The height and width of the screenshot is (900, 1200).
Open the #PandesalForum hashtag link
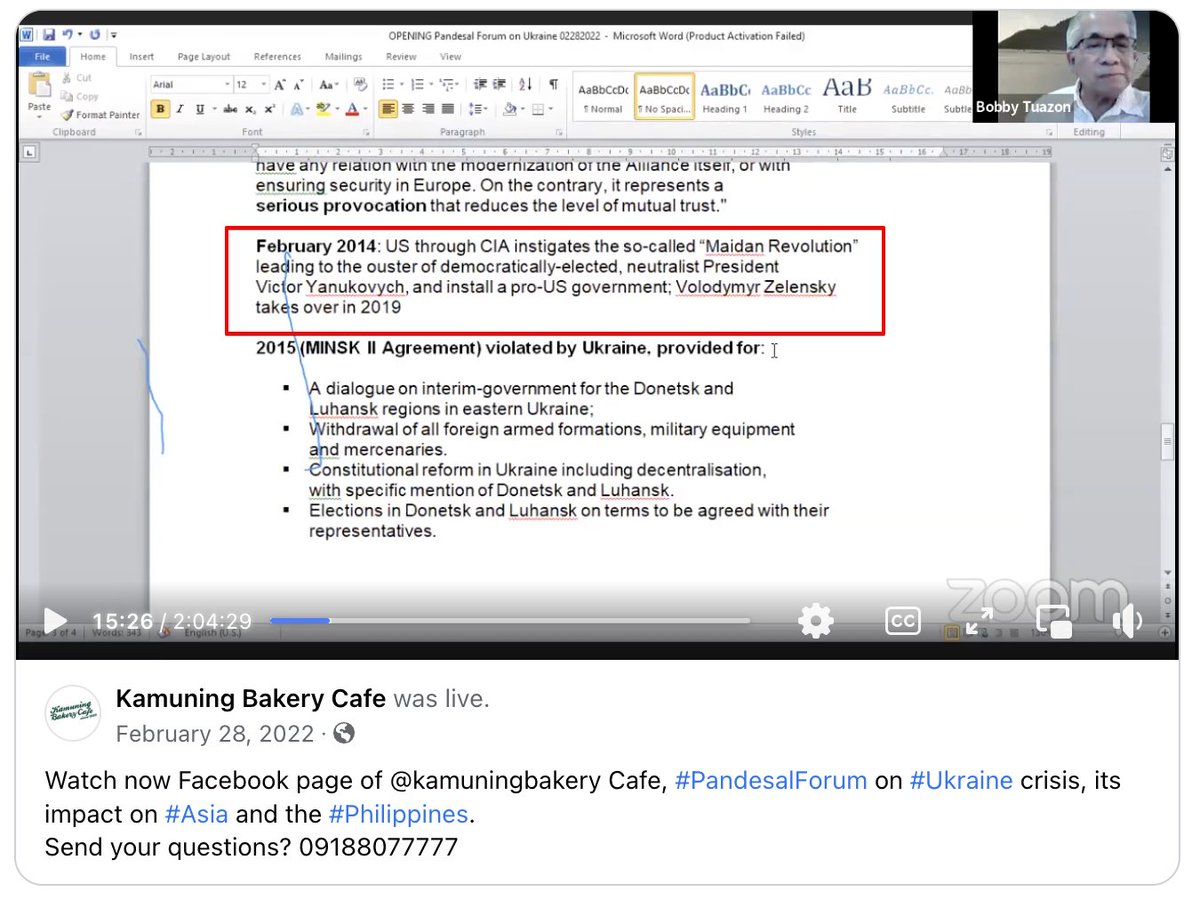pos(771,781)
